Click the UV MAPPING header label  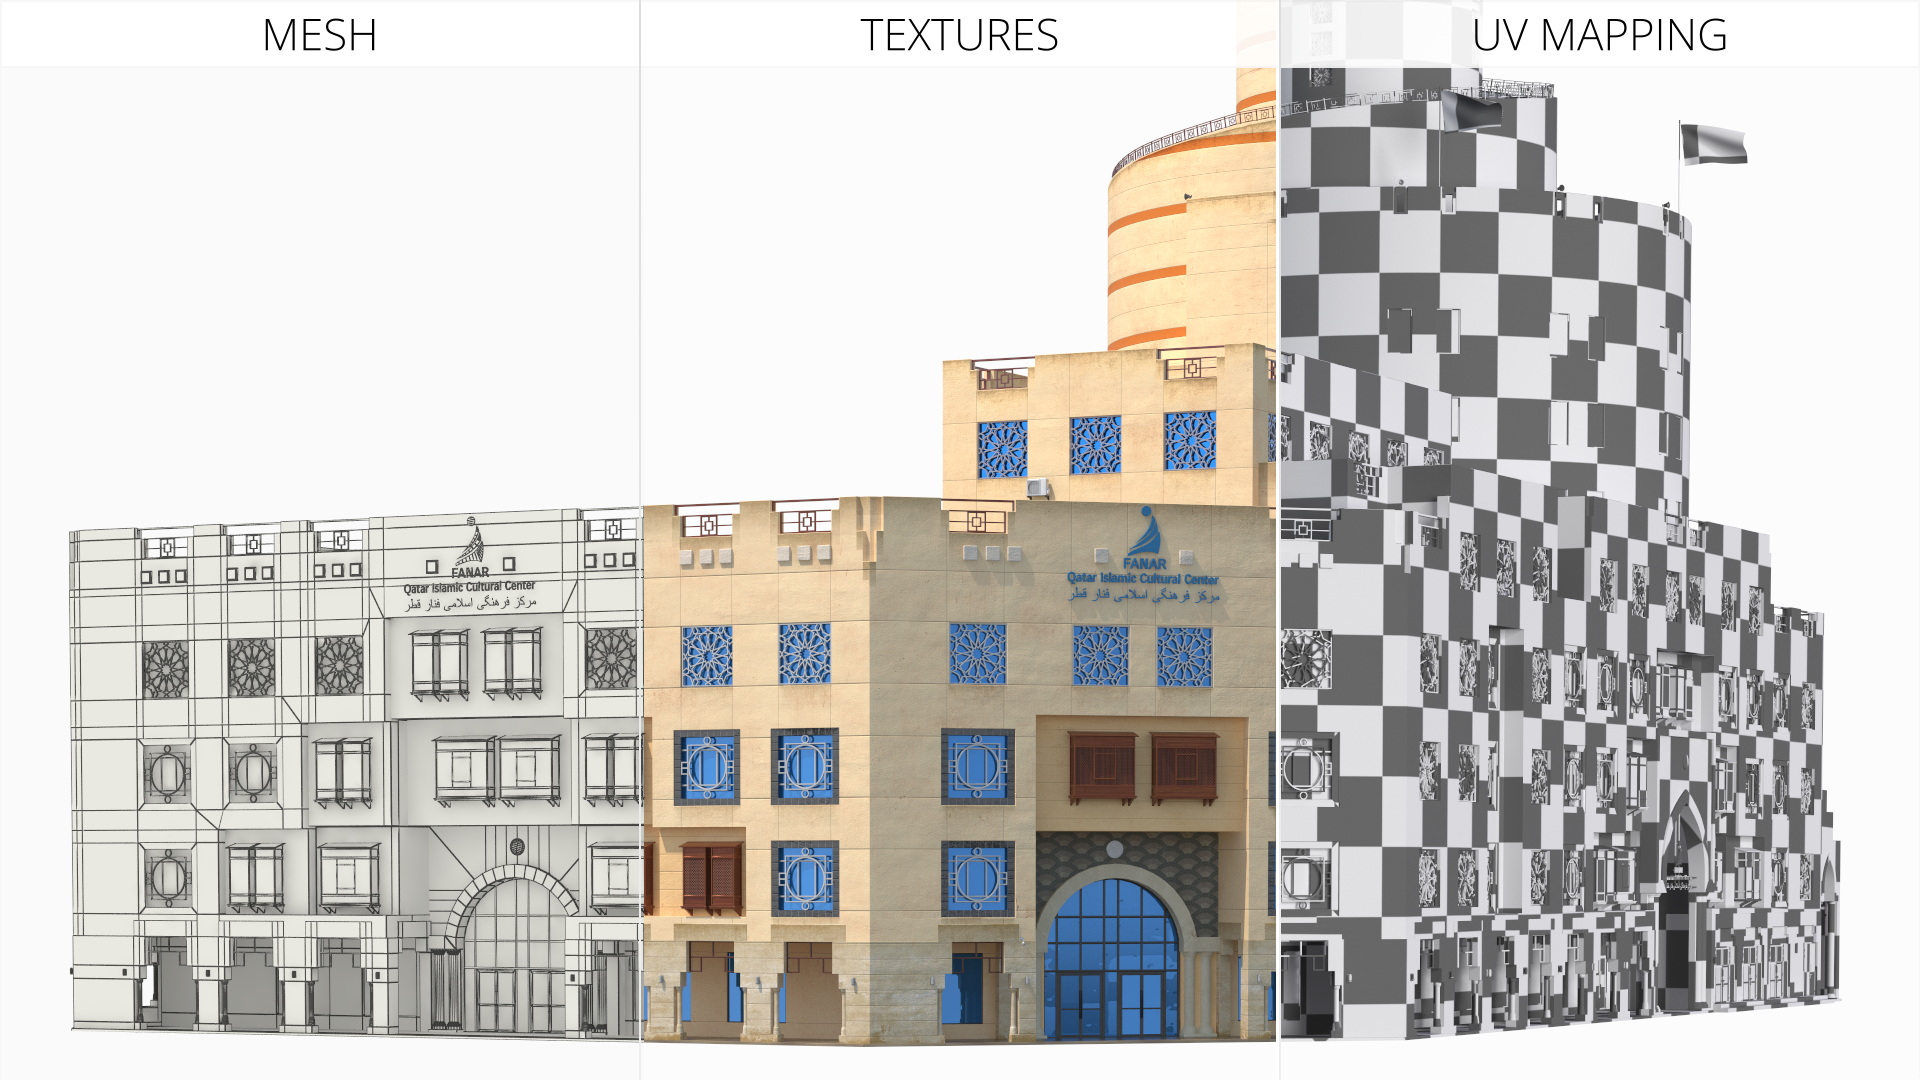[x=1599, y=35]
